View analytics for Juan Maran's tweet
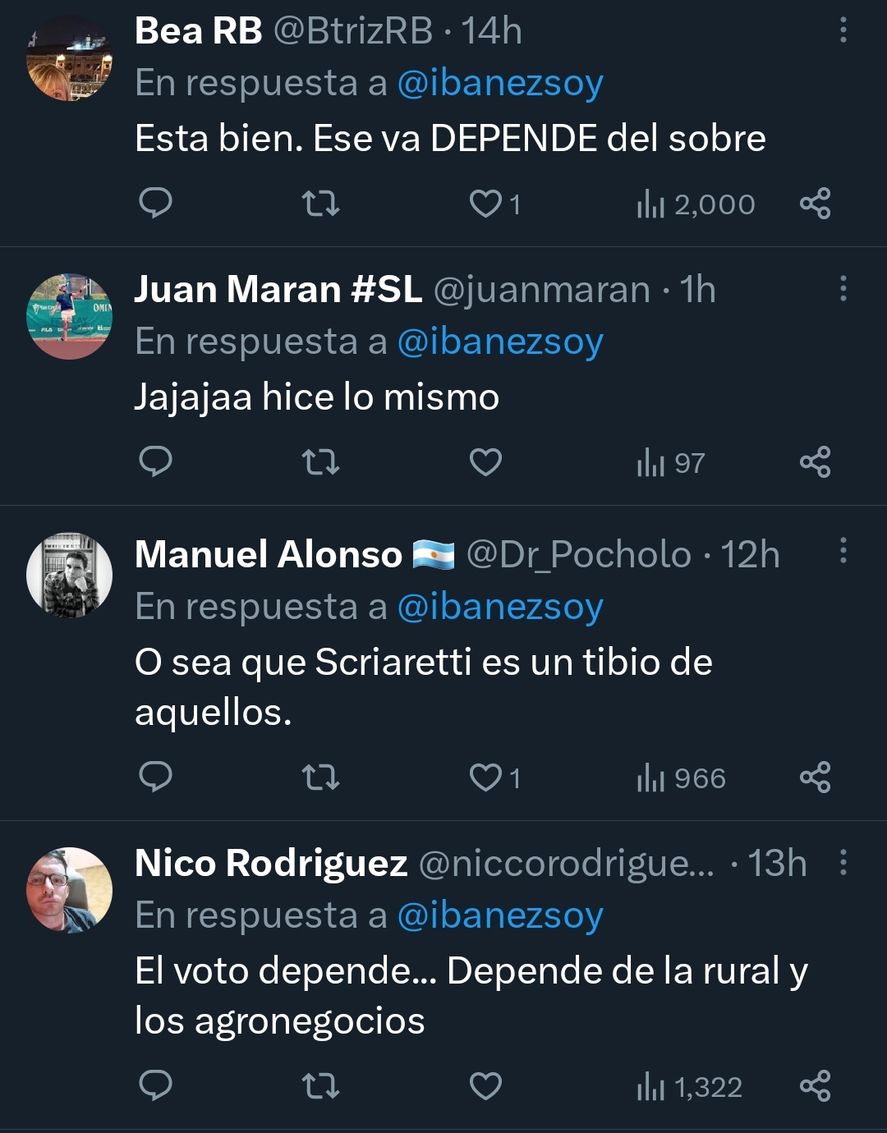The image size is (887, 1133). (671, 463)
